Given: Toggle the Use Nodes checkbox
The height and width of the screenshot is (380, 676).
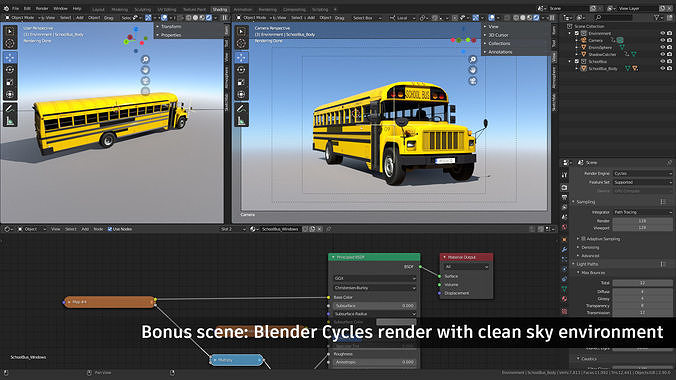Looking at the screenshot, I should tap(110, 229).
